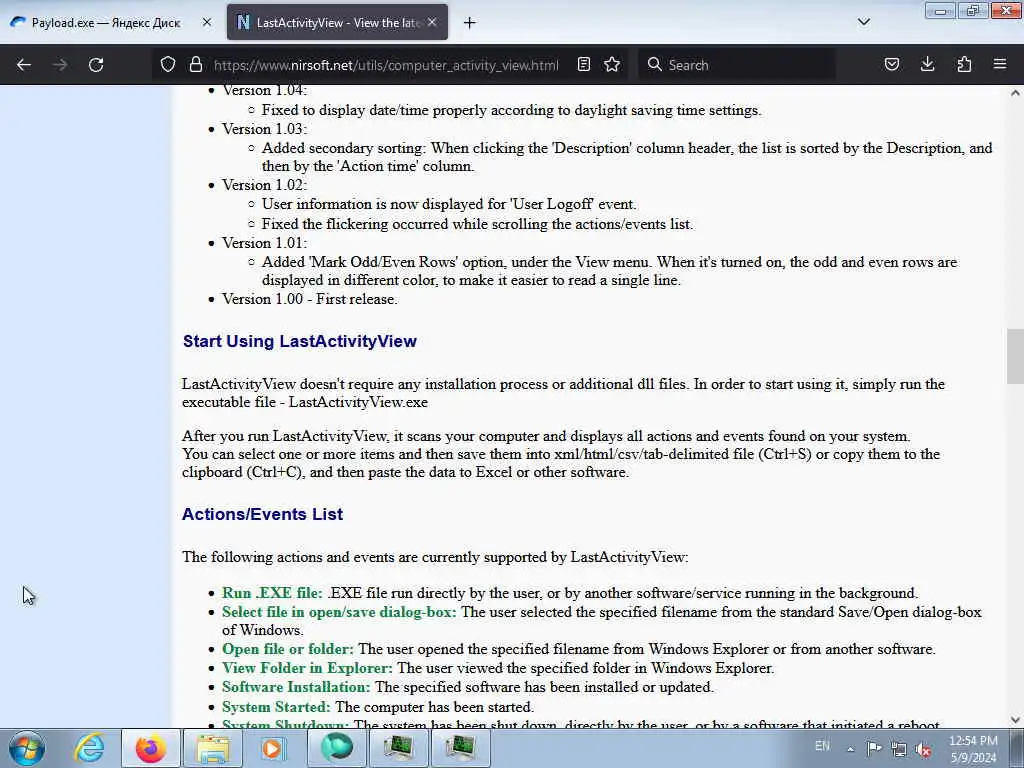Image resolution: width=1024 pixels, height=768 pixels.
Task: Open the Downloads panel
Action: click(927, 65)
